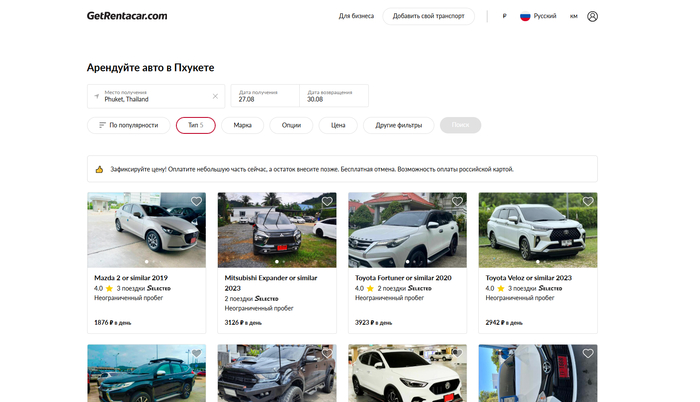Open Toyota Fortuner or similar 2020 title
Viewport: 700px width, 402px height.
(x=403, y=278)
